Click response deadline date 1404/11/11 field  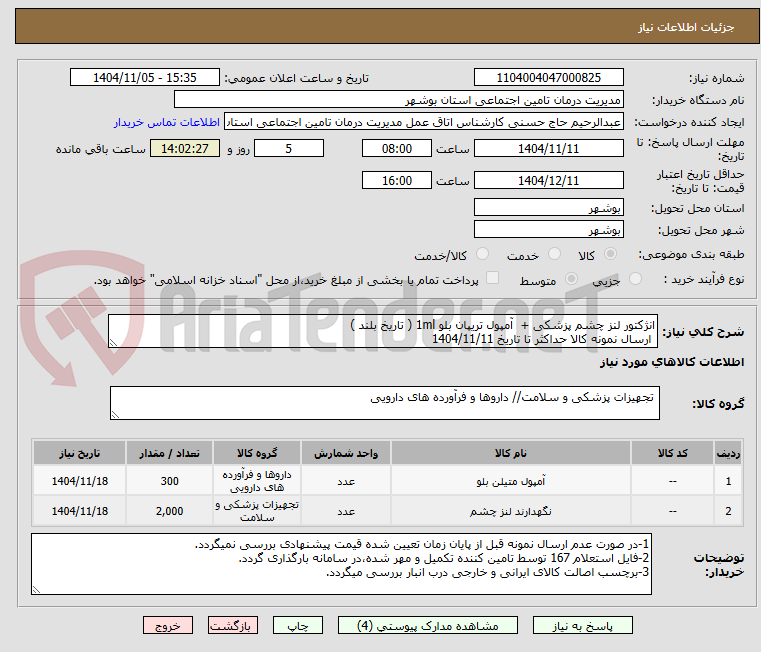548,149
